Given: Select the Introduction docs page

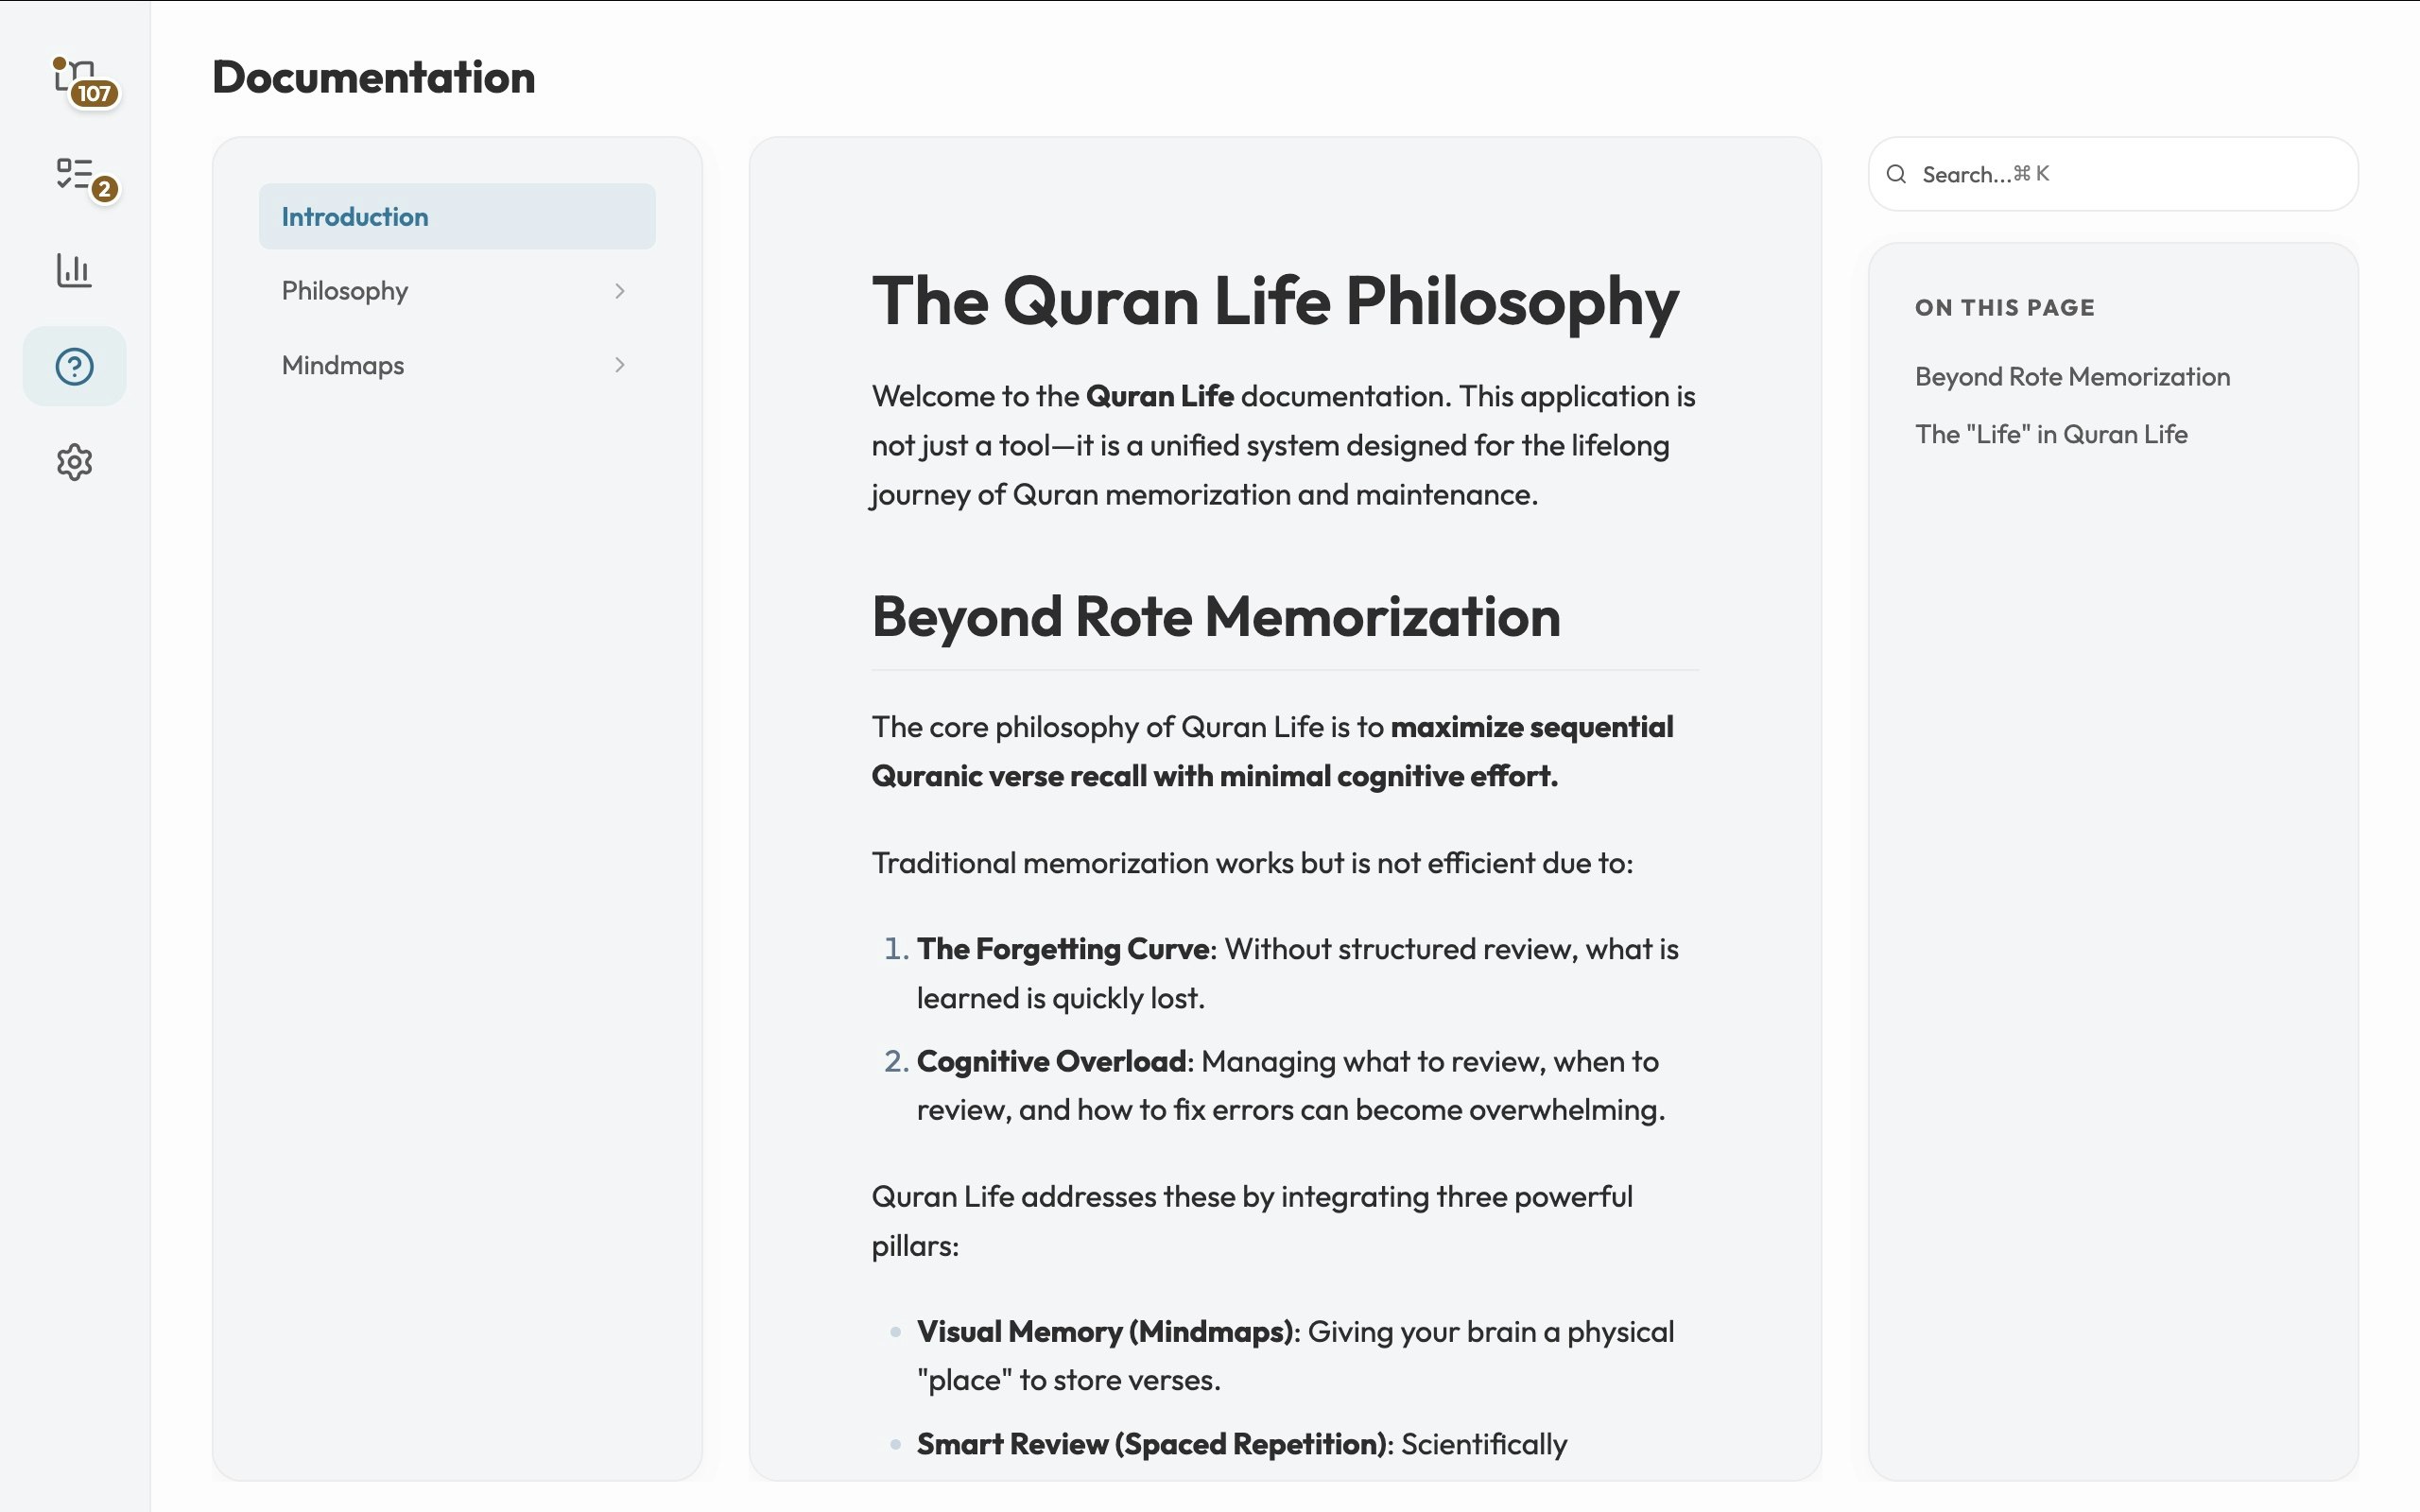Looking at the screenshot, I should (457, 216).
